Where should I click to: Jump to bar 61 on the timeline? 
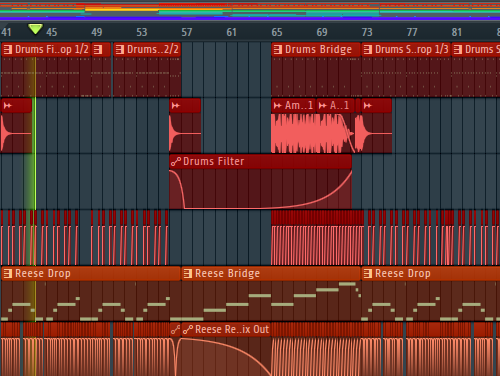(x=231, y=32)
